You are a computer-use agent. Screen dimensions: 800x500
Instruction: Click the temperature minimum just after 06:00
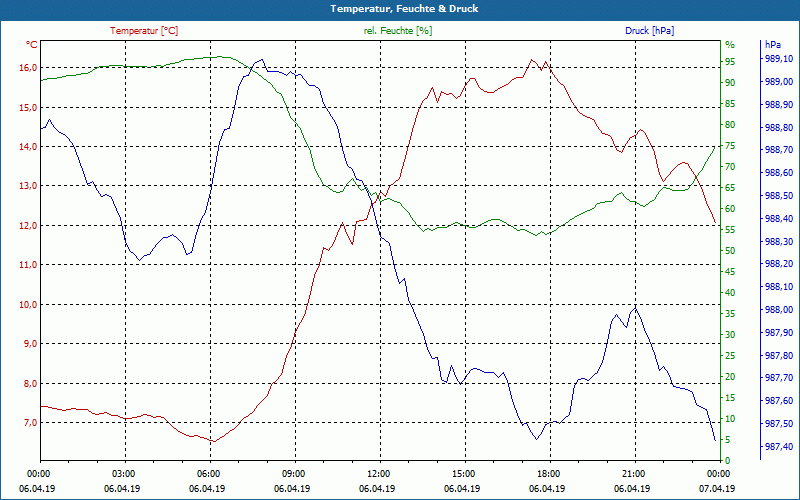coord(215,441)
